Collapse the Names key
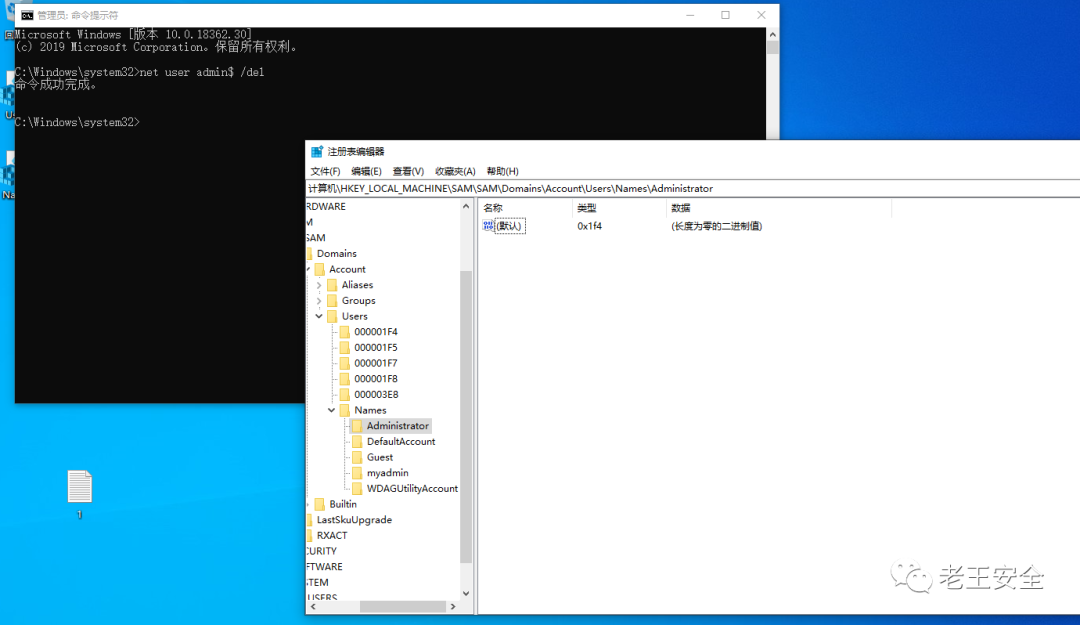This screenshot has height=625, width=1080. pos(331,410)
